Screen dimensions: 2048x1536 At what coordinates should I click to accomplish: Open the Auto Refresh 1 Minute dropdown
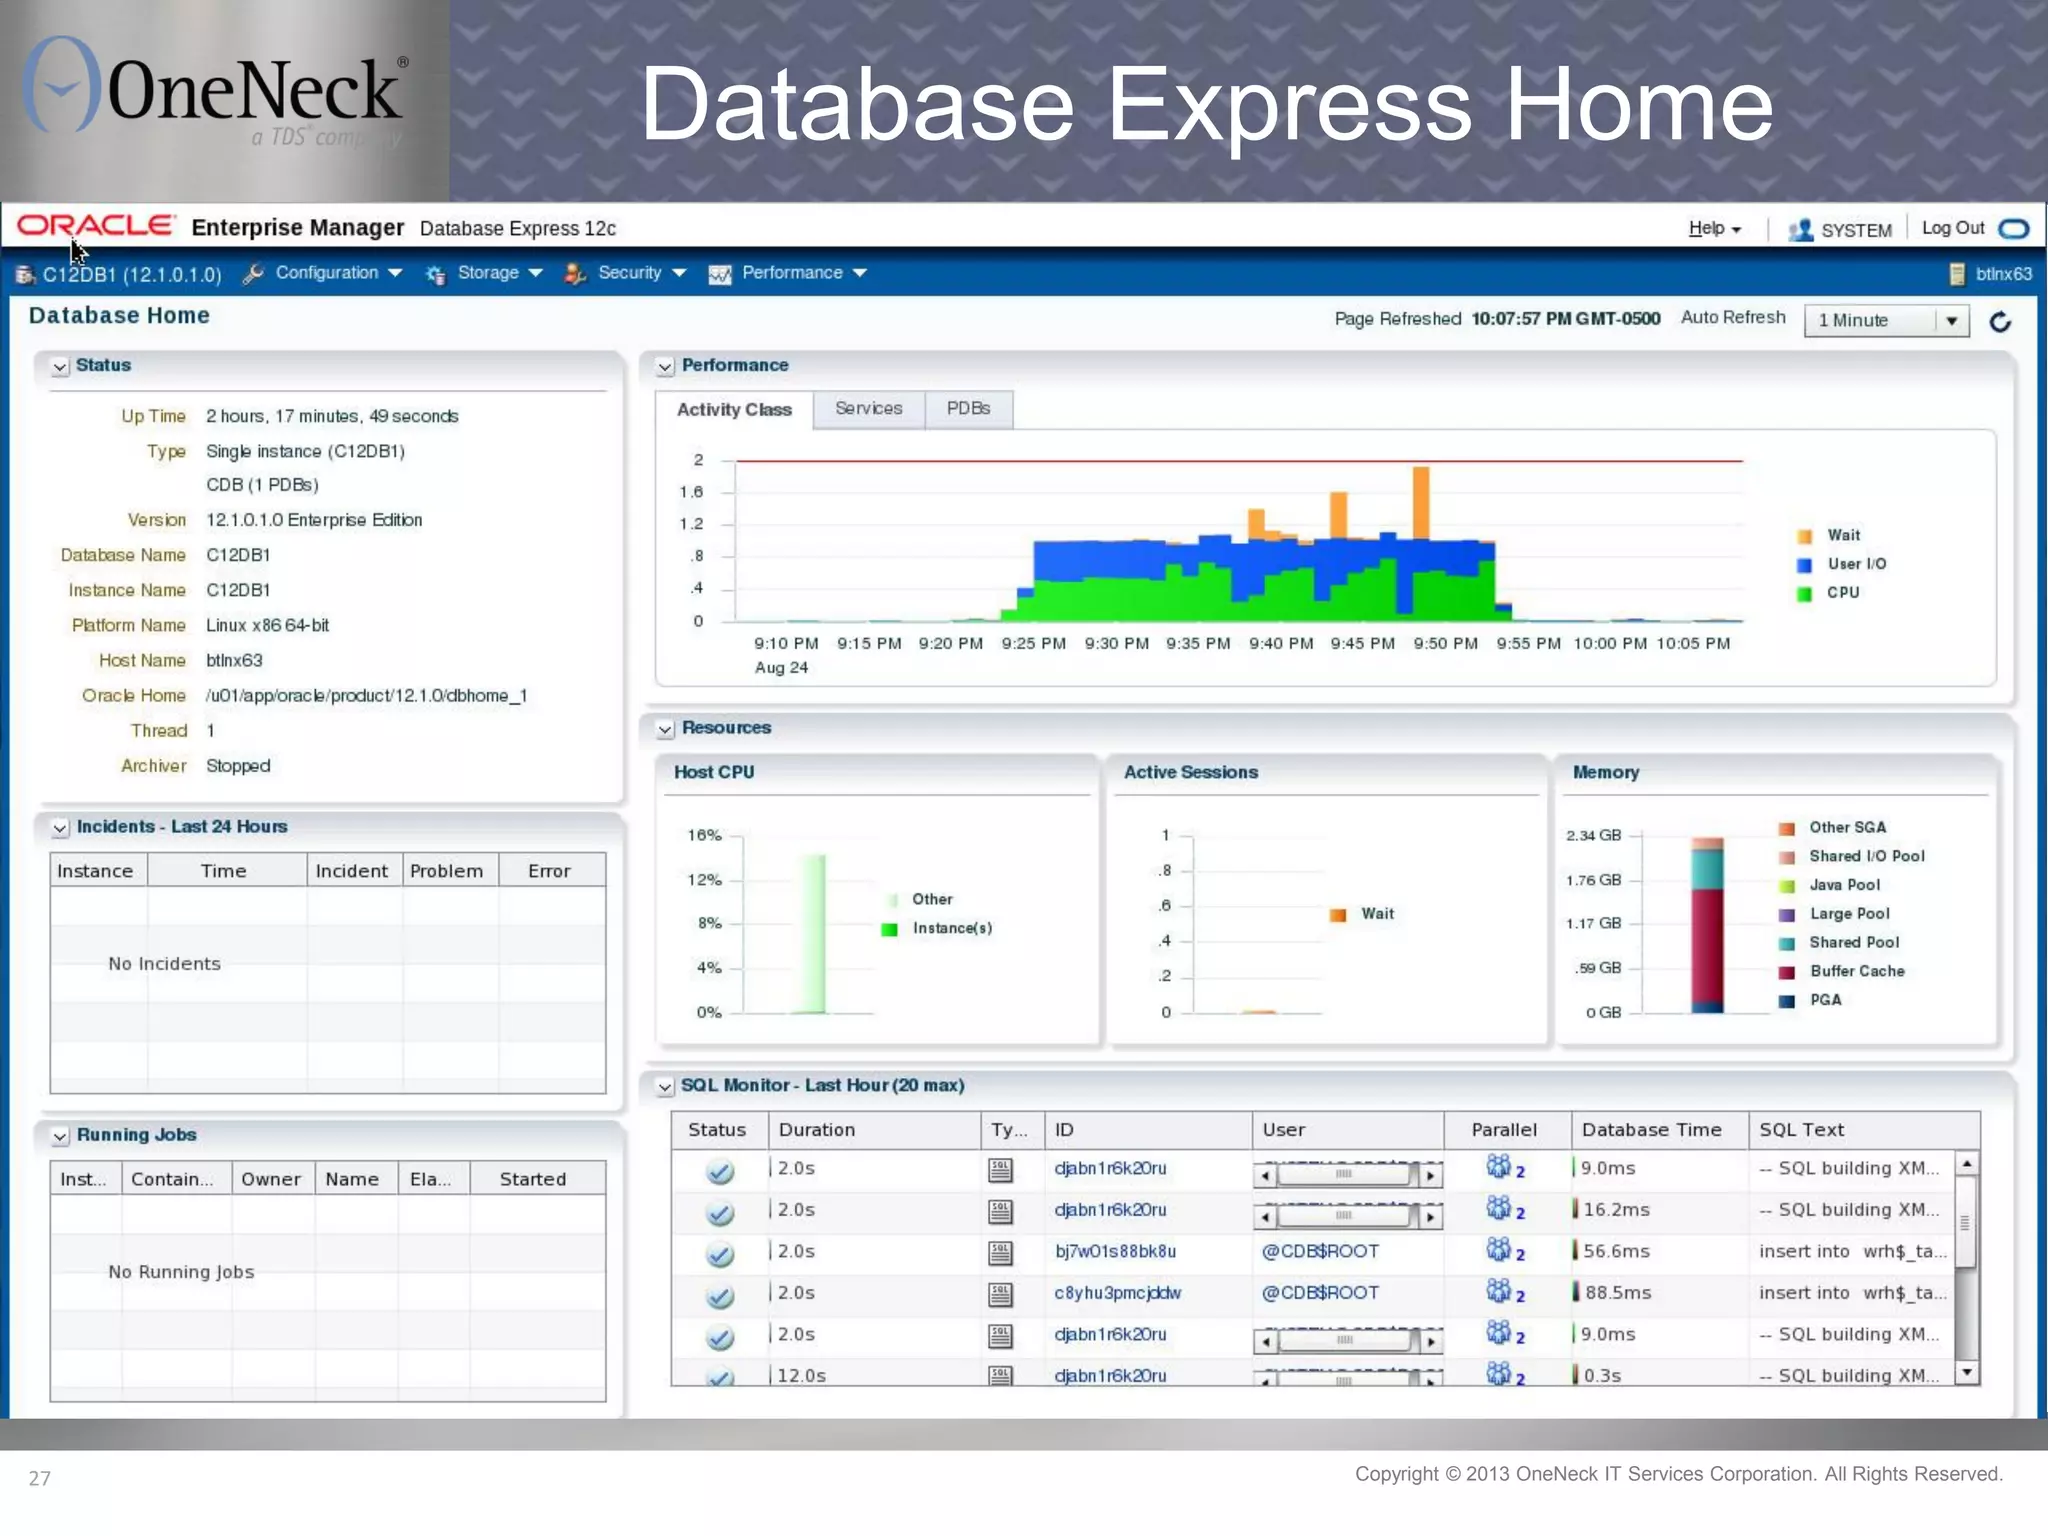[x=1887, y=320]
